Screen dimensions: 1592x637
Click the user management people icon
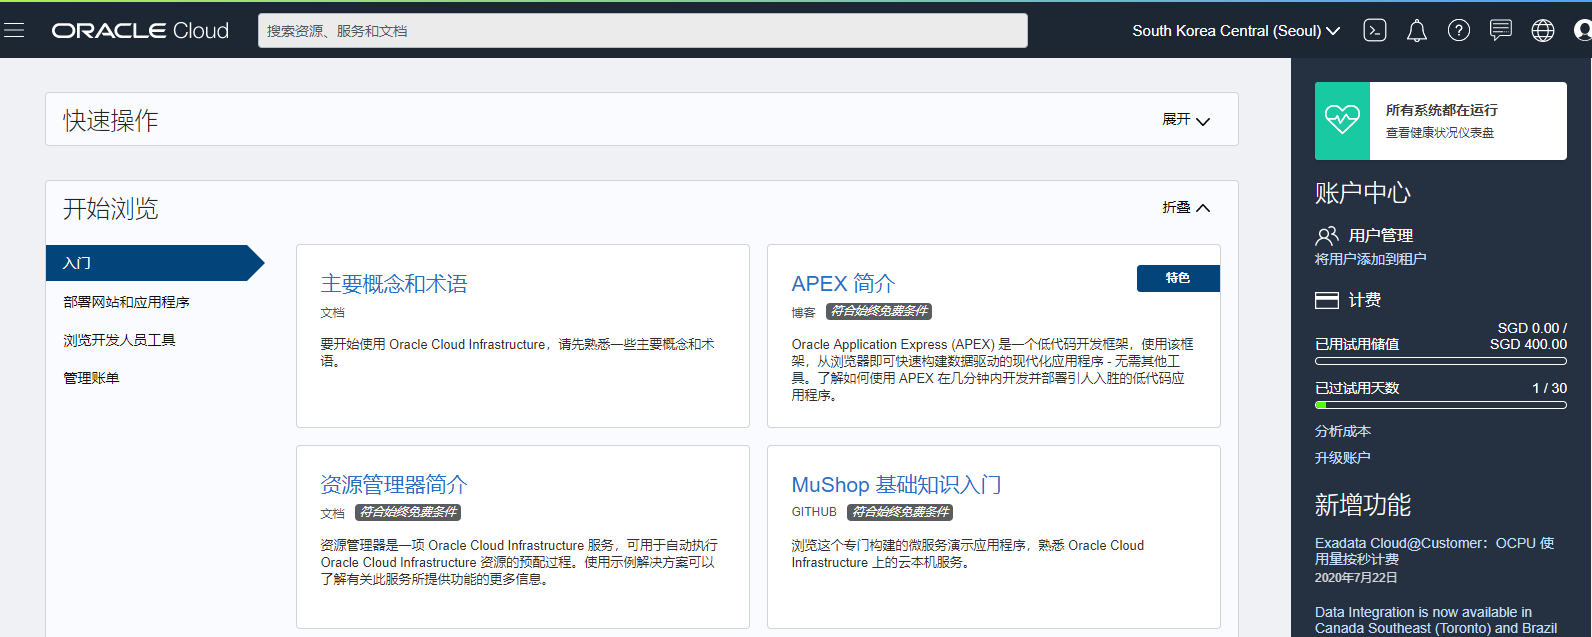pyautogui.click(x=1327, y=236)
